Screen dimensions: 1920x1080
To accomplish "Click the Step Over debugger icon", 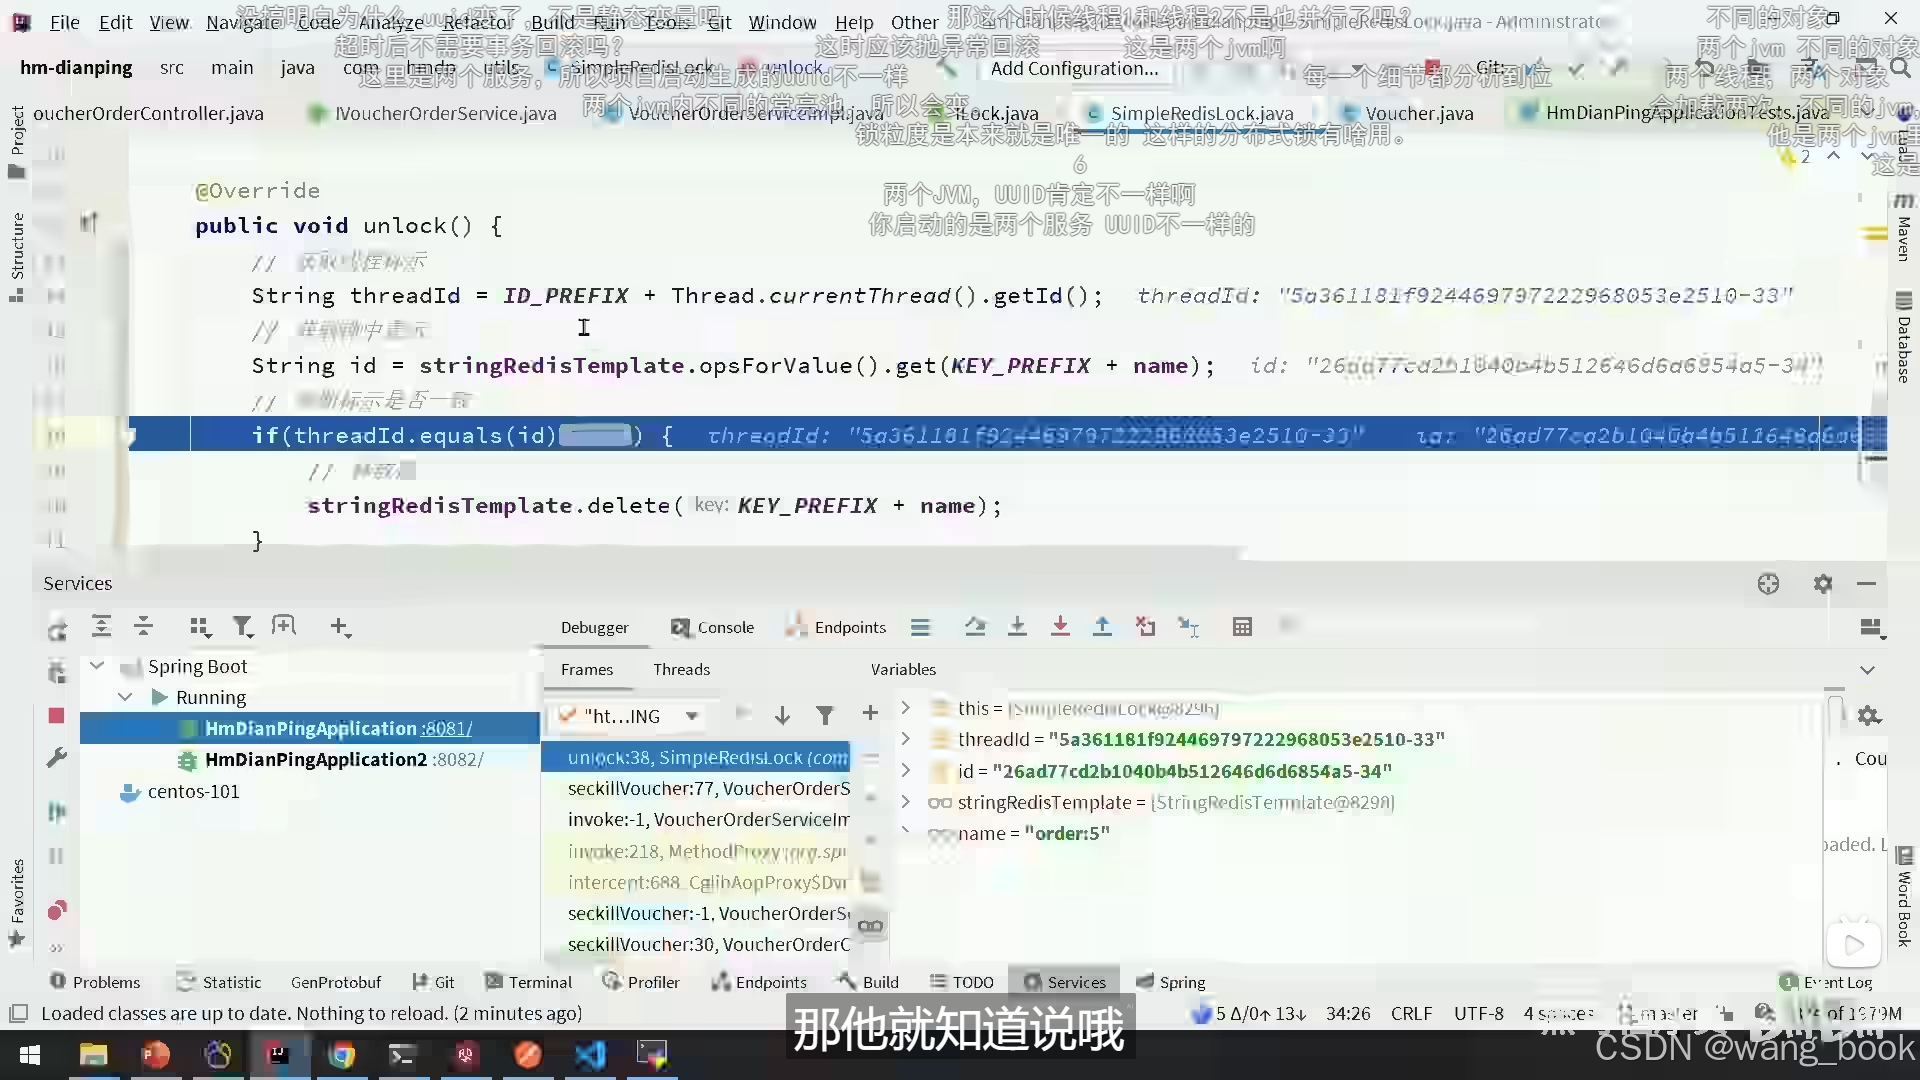I will tap(974, 627).
